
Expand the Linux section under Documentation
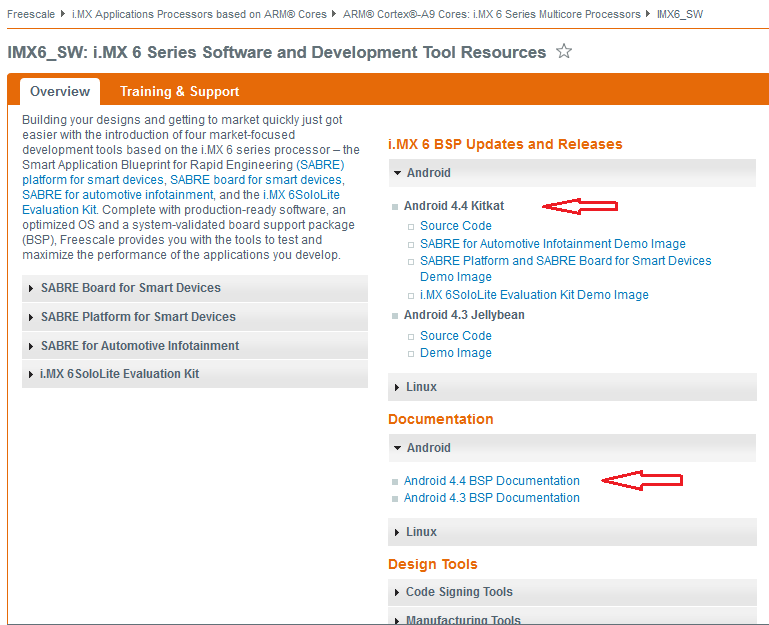point(572,532)
